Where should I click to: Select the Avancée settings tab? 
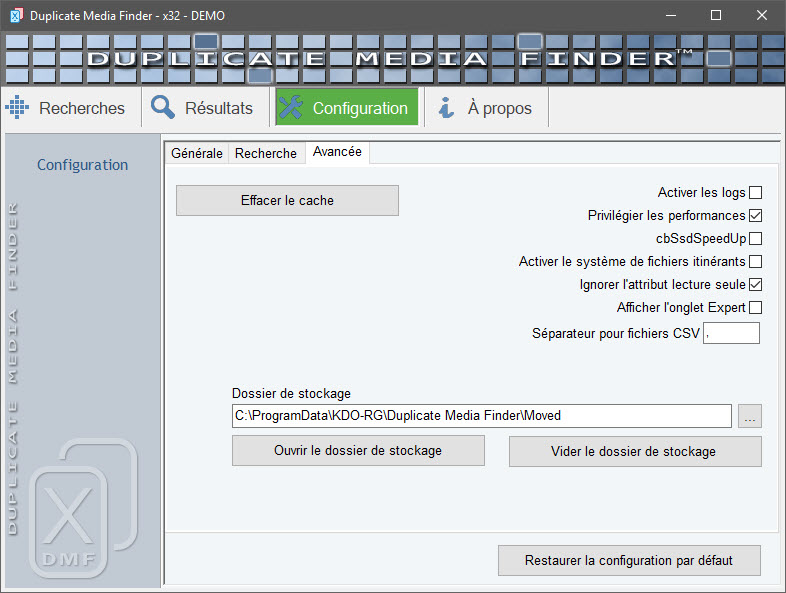point(337,152)
